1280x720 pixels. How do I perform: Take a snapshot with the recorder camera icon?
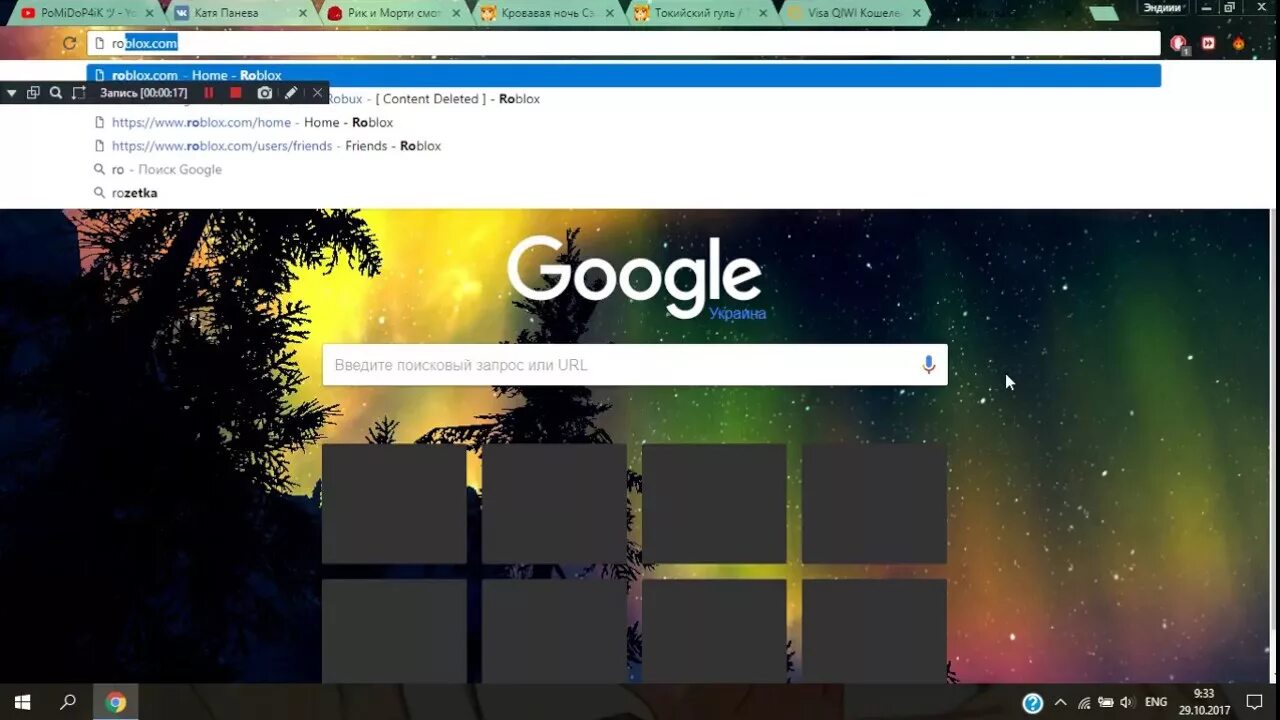pos(264,93)
